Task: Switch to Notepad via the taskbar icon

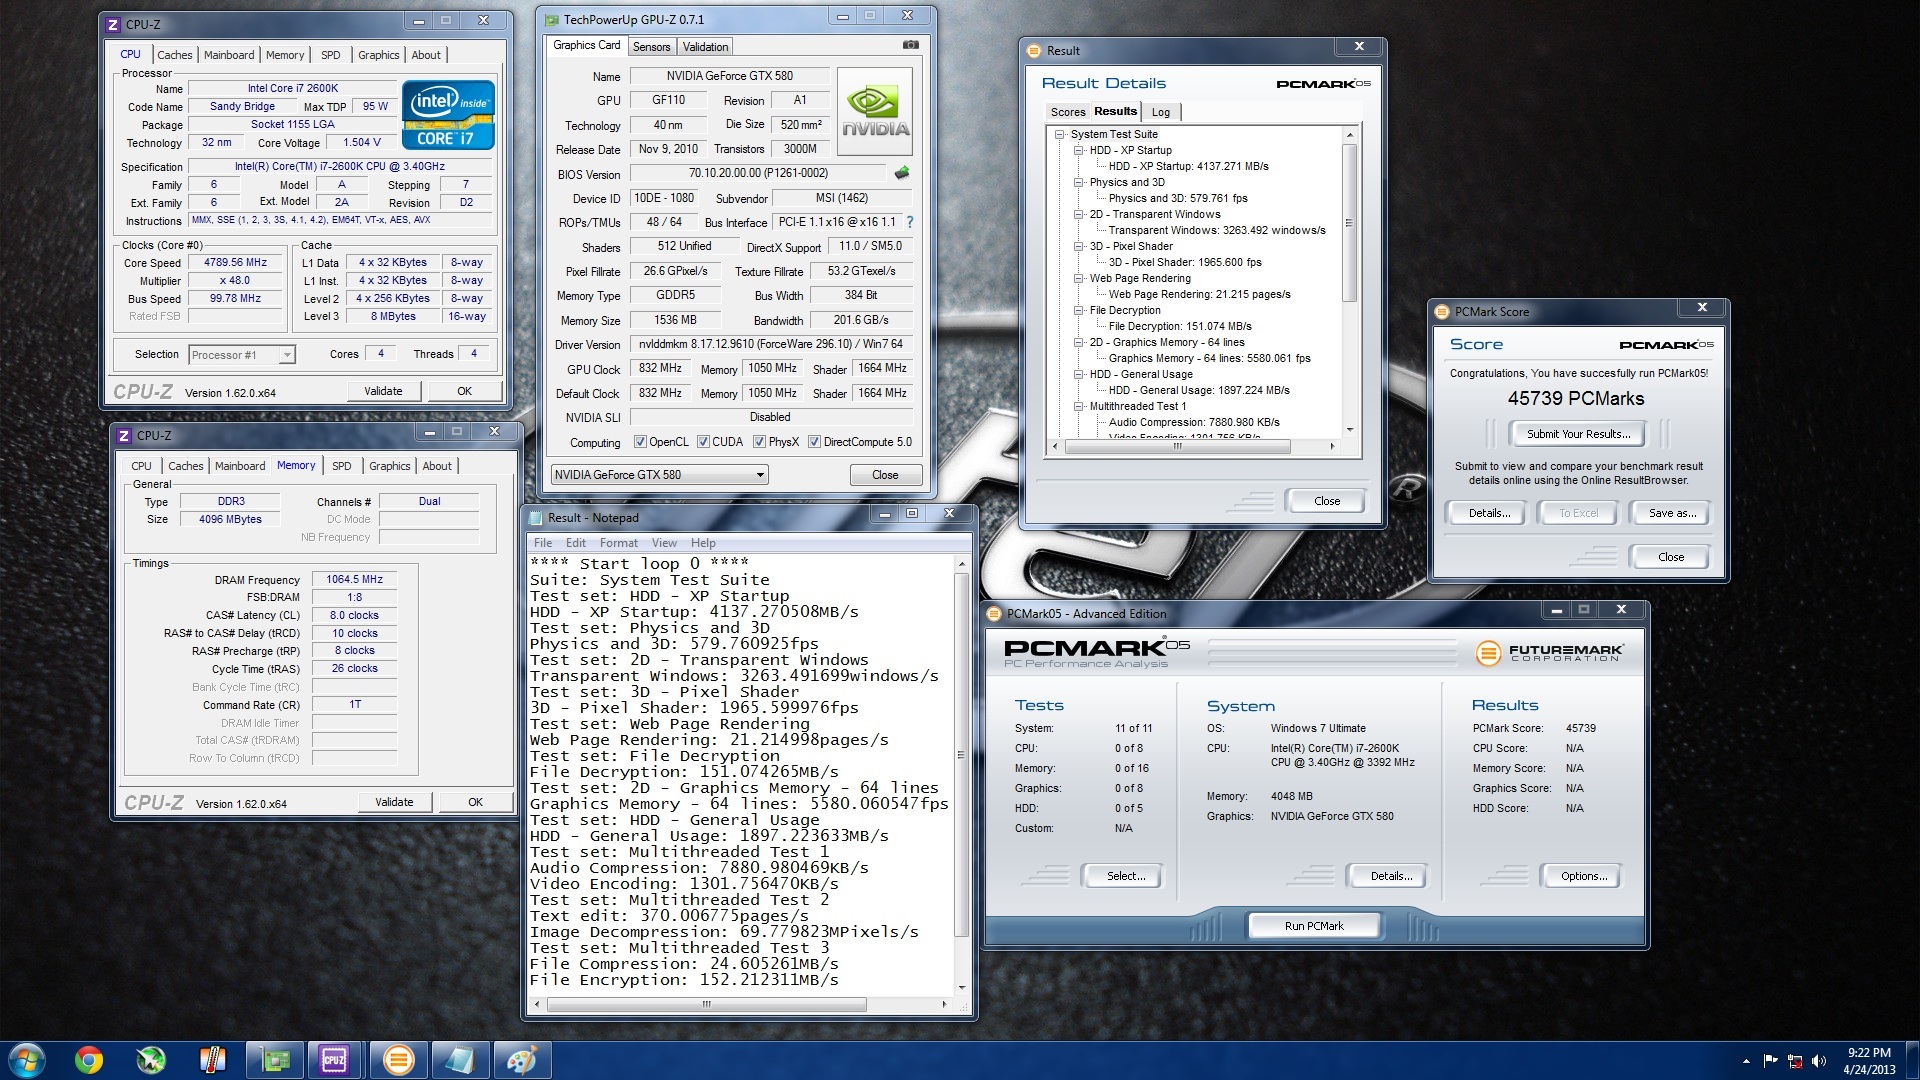Action: (460, 1060)
